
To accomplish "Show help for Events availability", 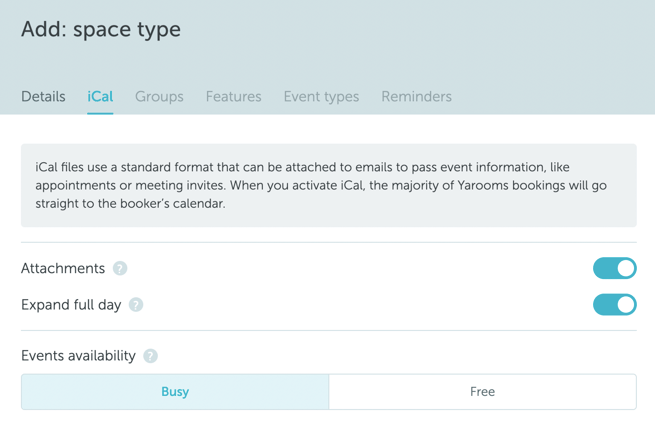I will (150, 356).
